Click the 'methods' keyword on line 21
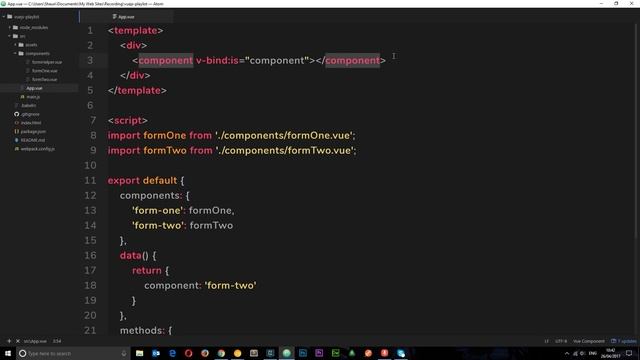Image resolution: width=640 pixels, height=360 pixels. [x=142, y=330]
